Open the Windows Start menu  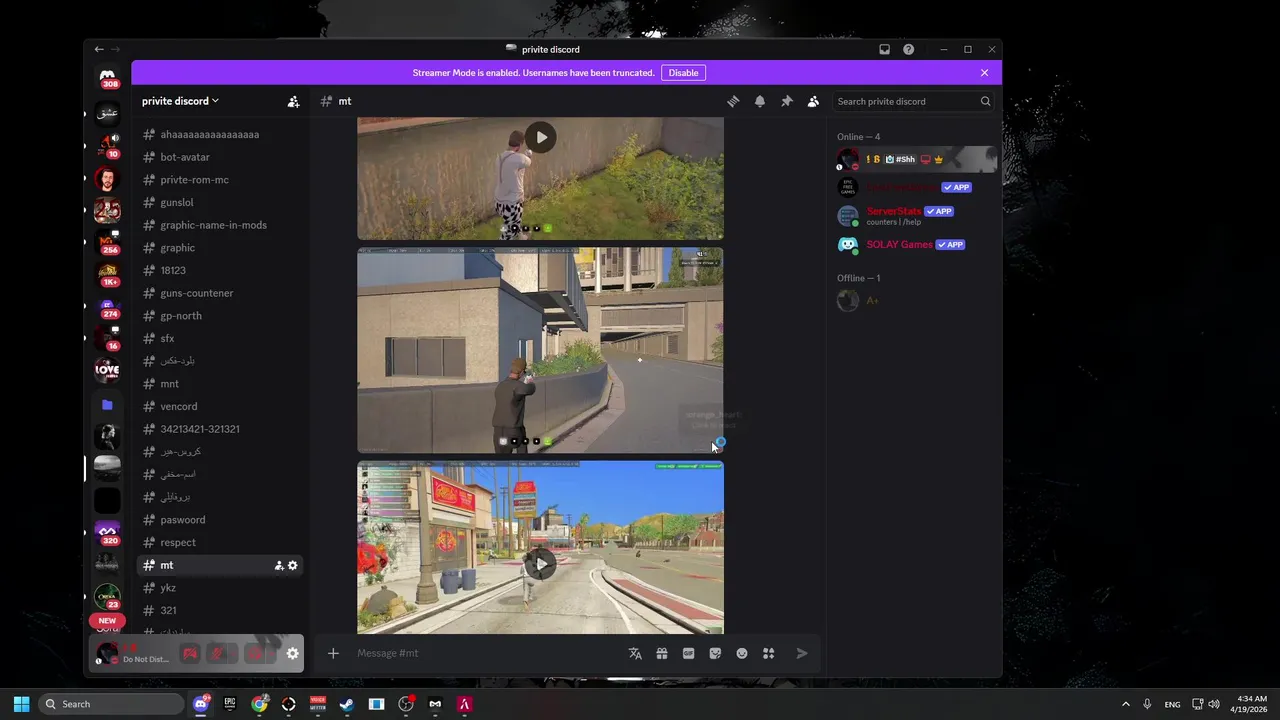point(21,704)
